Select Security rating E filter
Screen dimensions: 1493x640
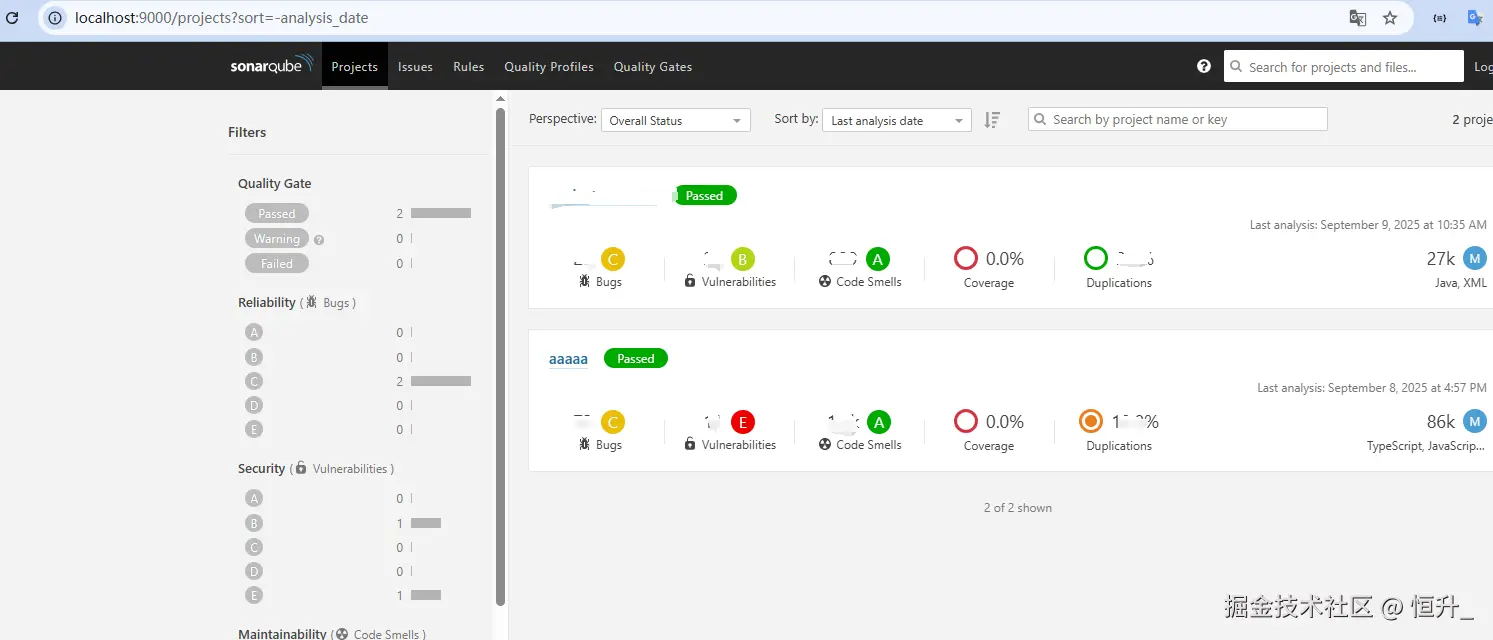tap(254, 595)
